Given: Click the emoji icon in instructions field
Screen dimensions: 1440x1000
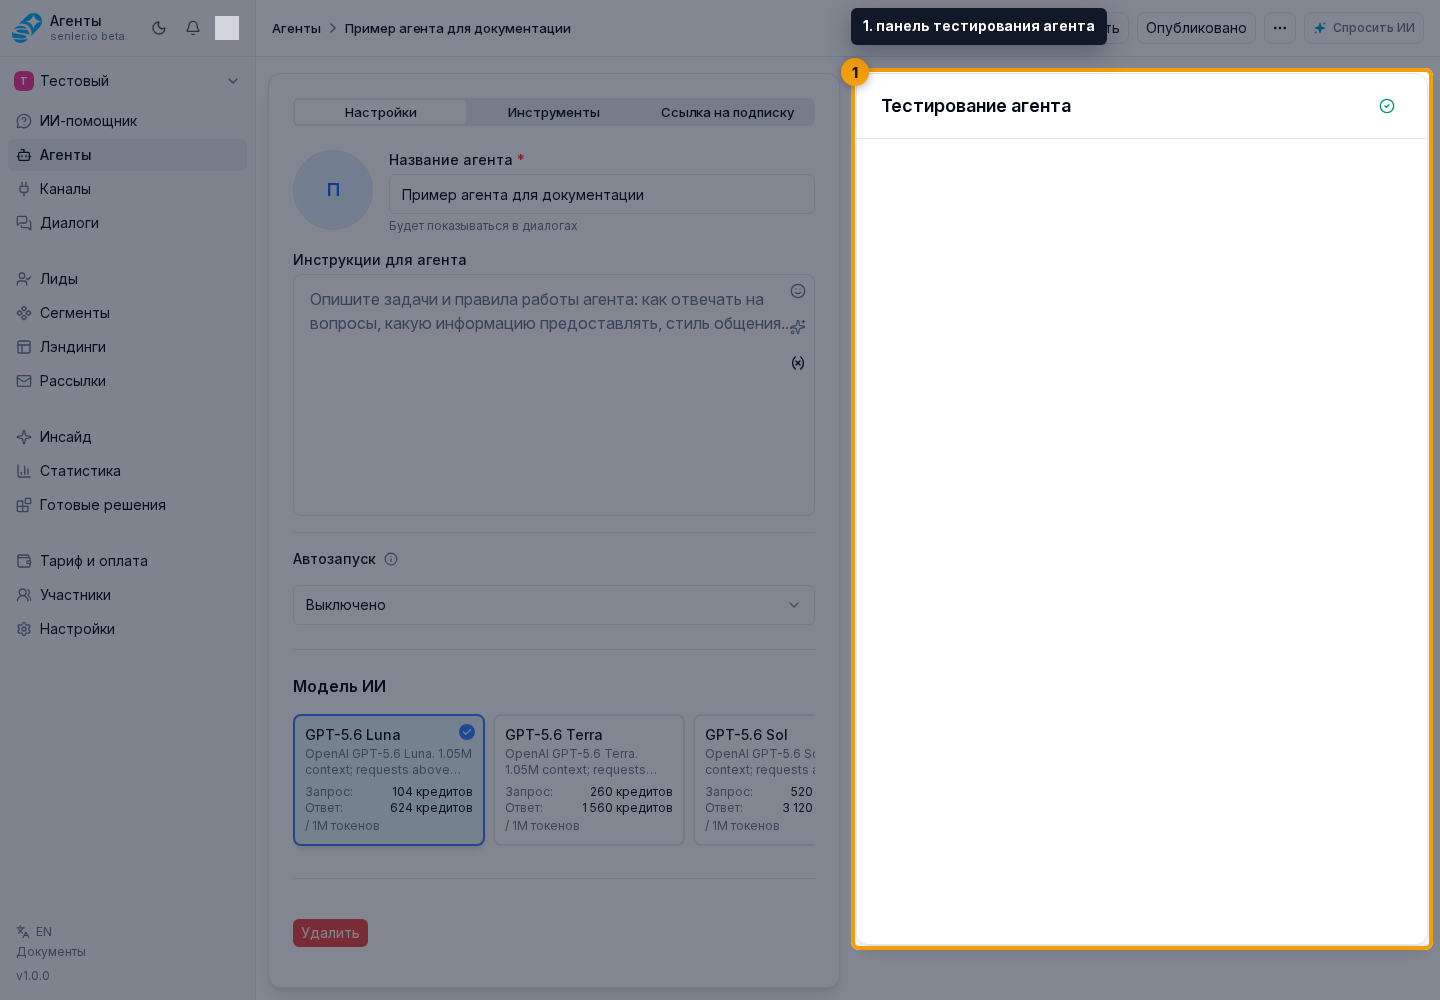Looking at the screenshot, I should (798, 291).
